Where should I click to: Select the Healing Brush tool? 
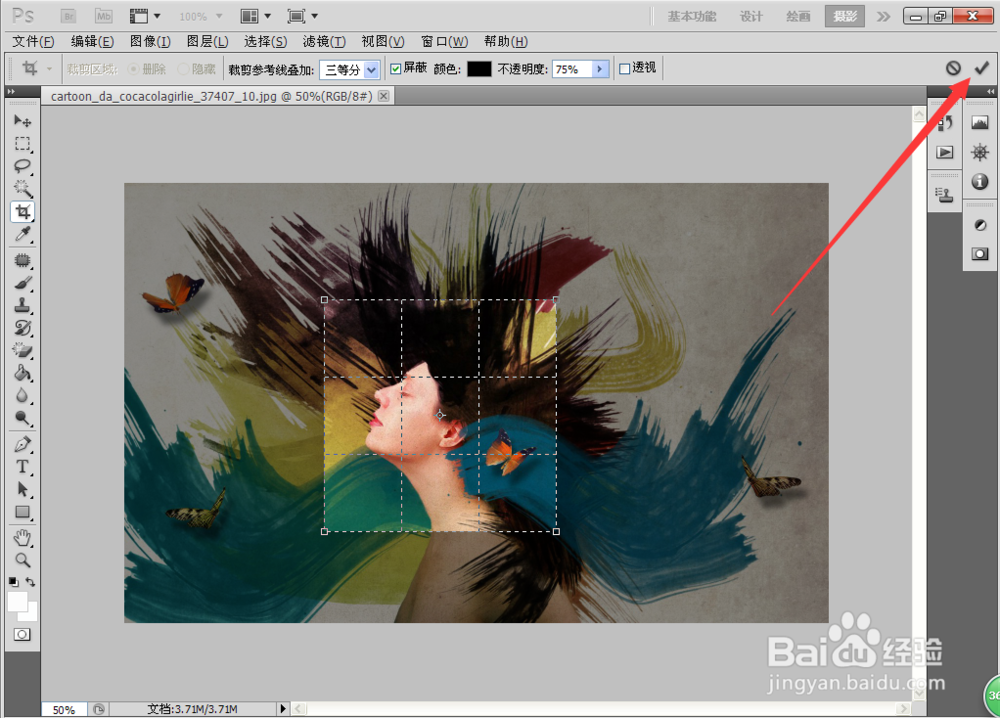(22, 260)
